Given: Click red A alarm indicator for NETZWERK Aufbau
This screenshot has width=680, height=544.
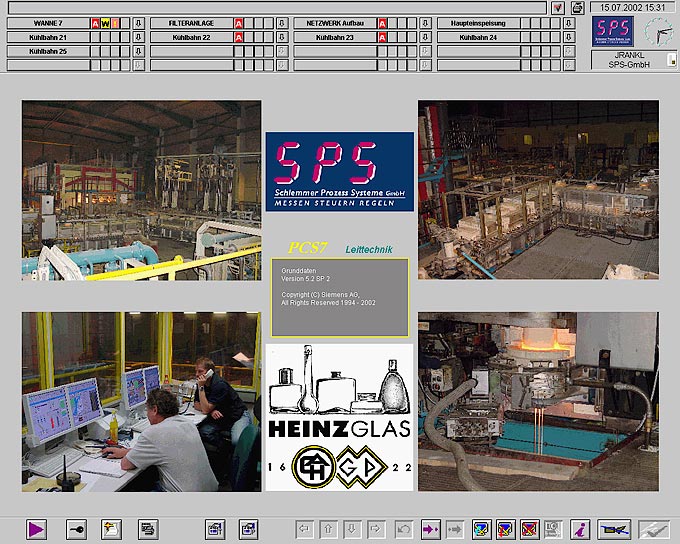Looking at the screenshot, I should pyautogui.click(x=382, y=23).
